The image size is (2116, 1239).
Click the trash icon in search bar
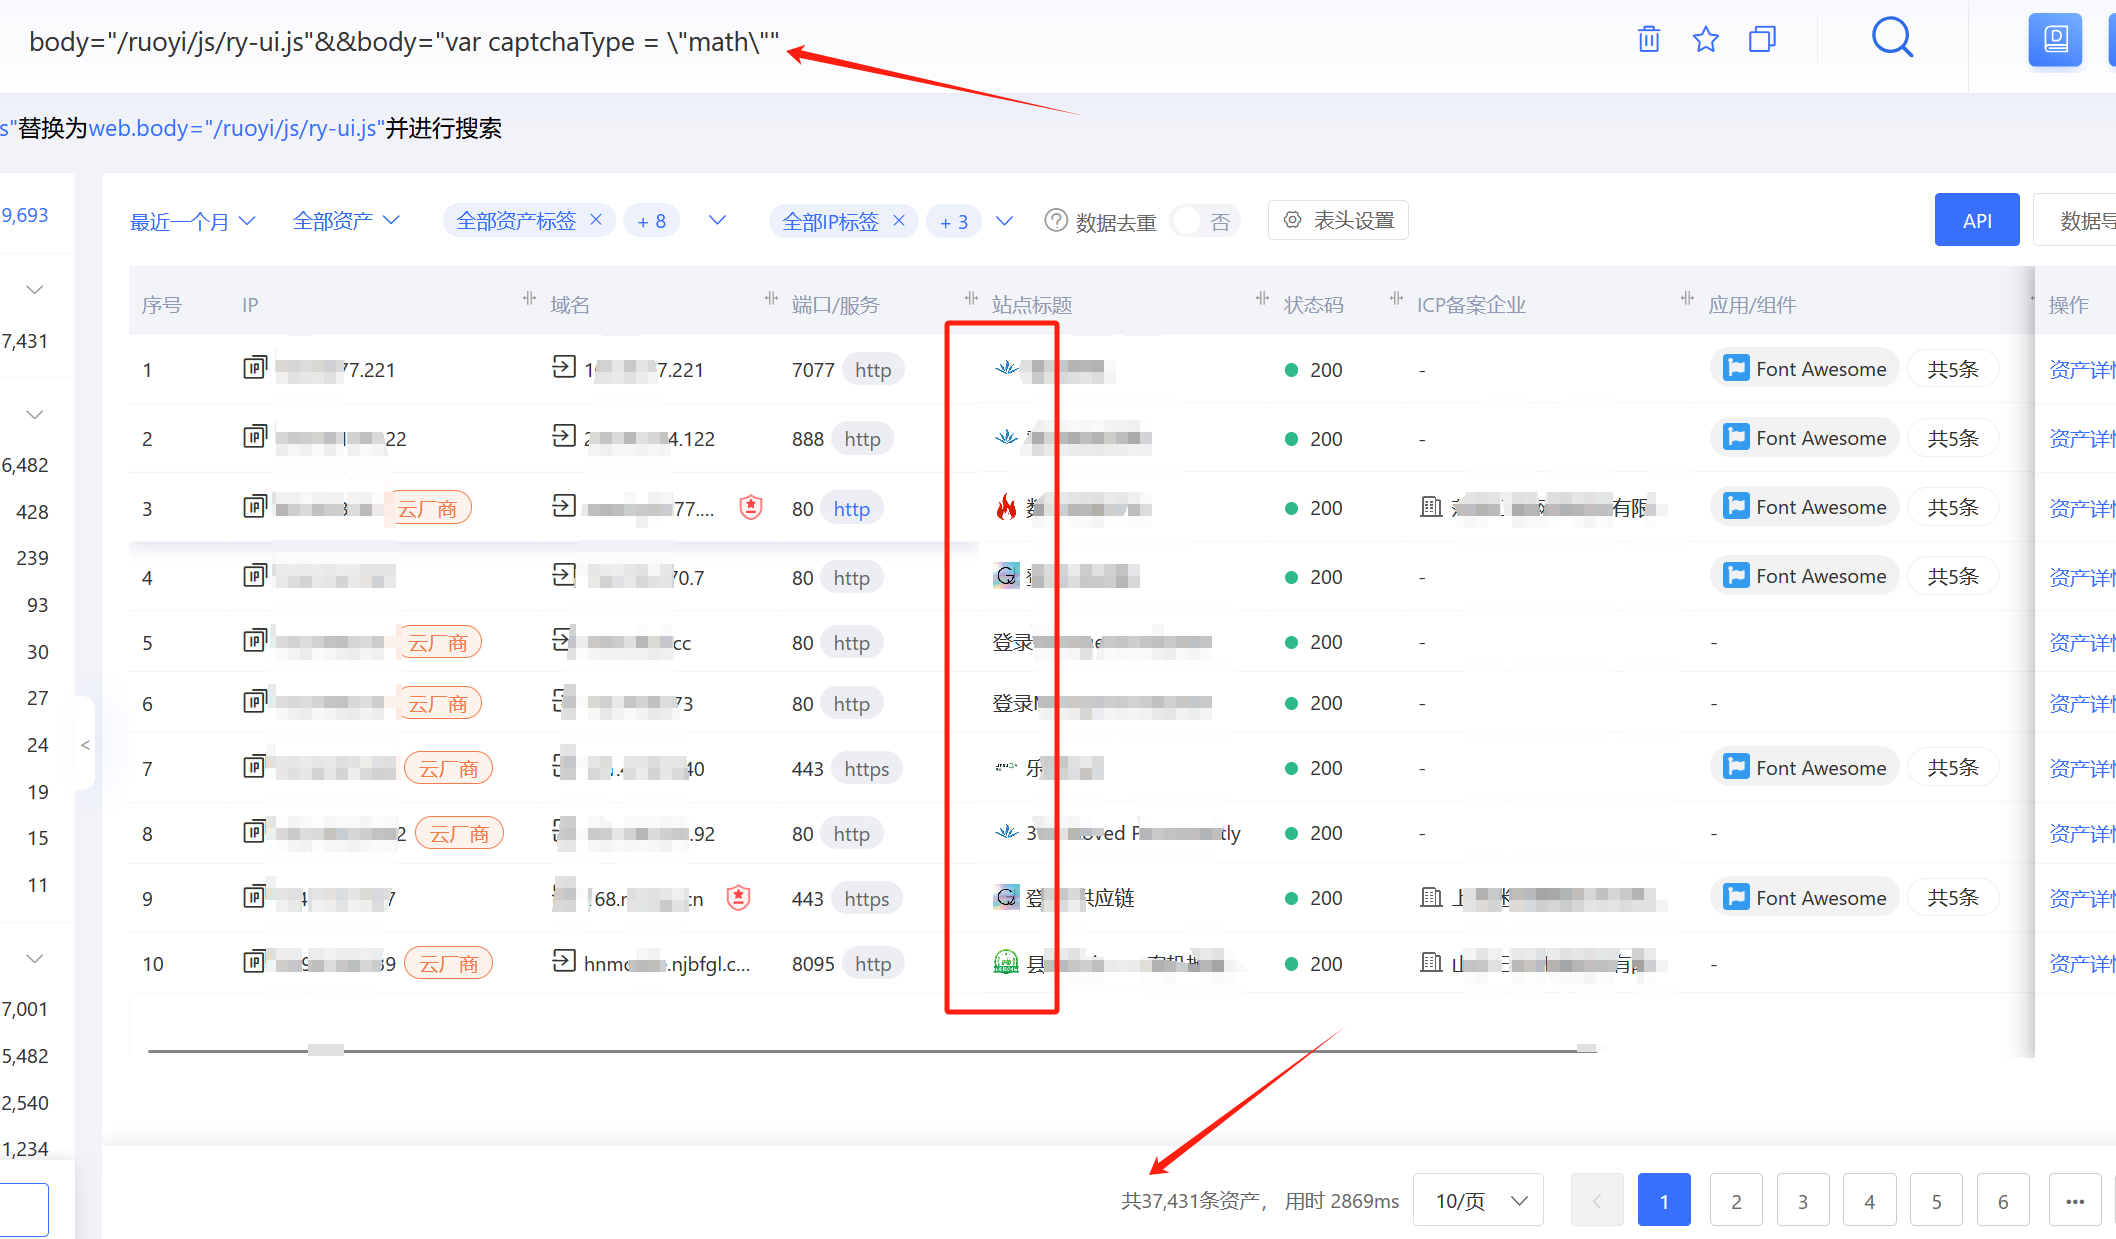(x=1649, y=40)
